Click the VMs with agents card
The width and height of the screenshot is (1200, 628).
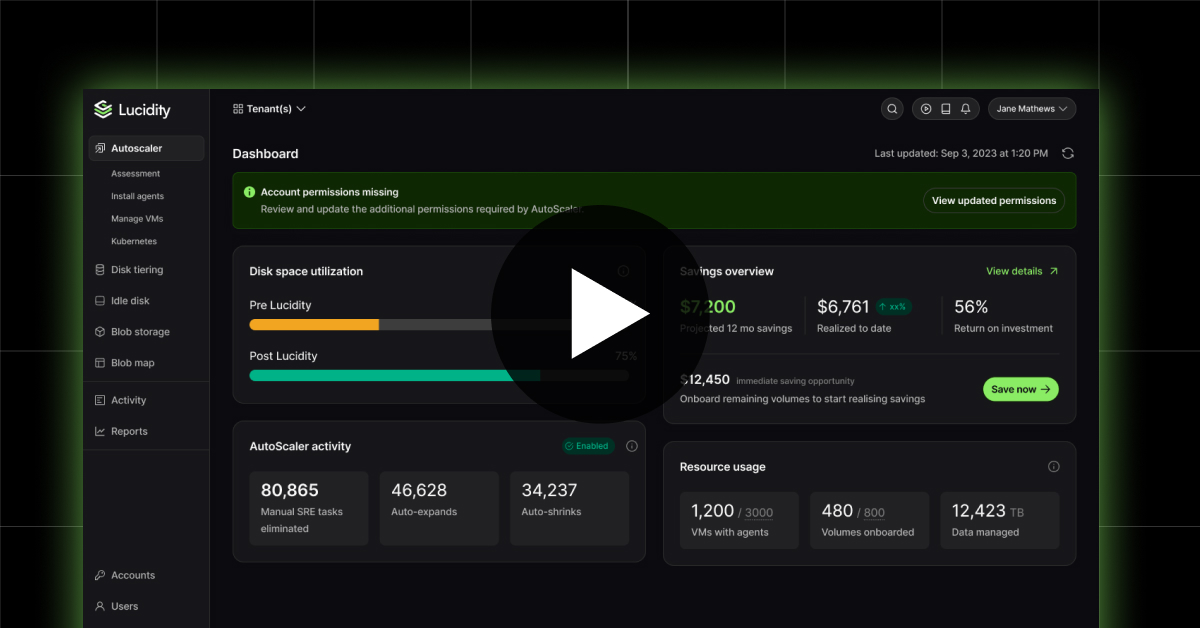tap(739, 520)
